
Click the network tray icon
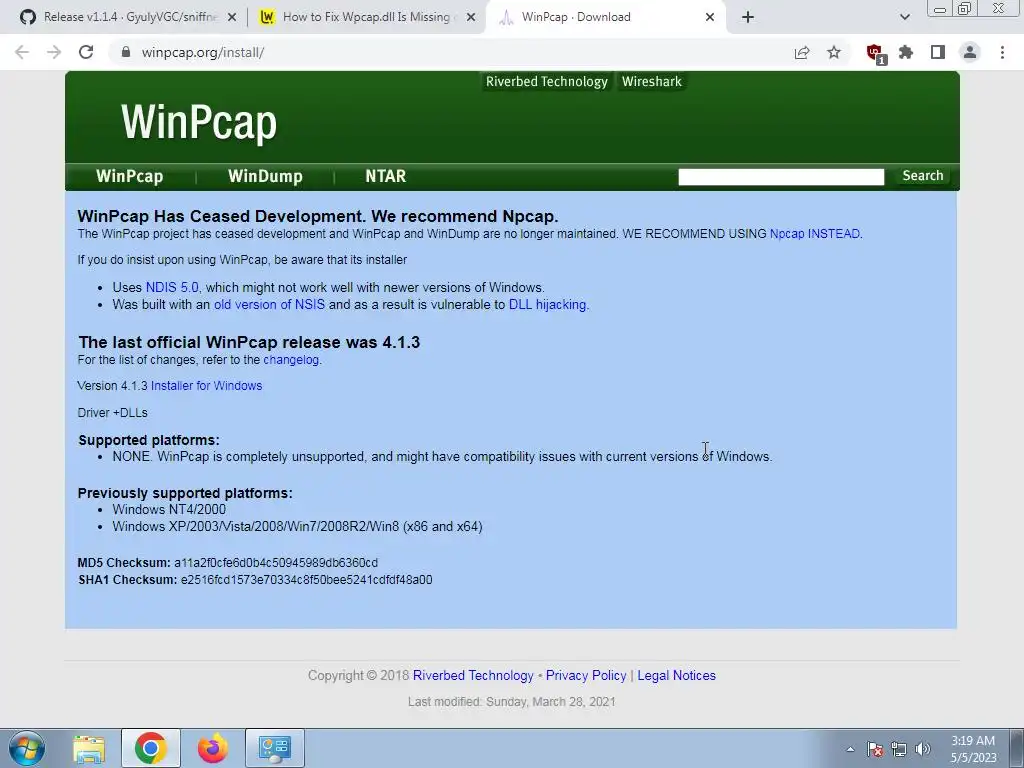tap(899, 750)
